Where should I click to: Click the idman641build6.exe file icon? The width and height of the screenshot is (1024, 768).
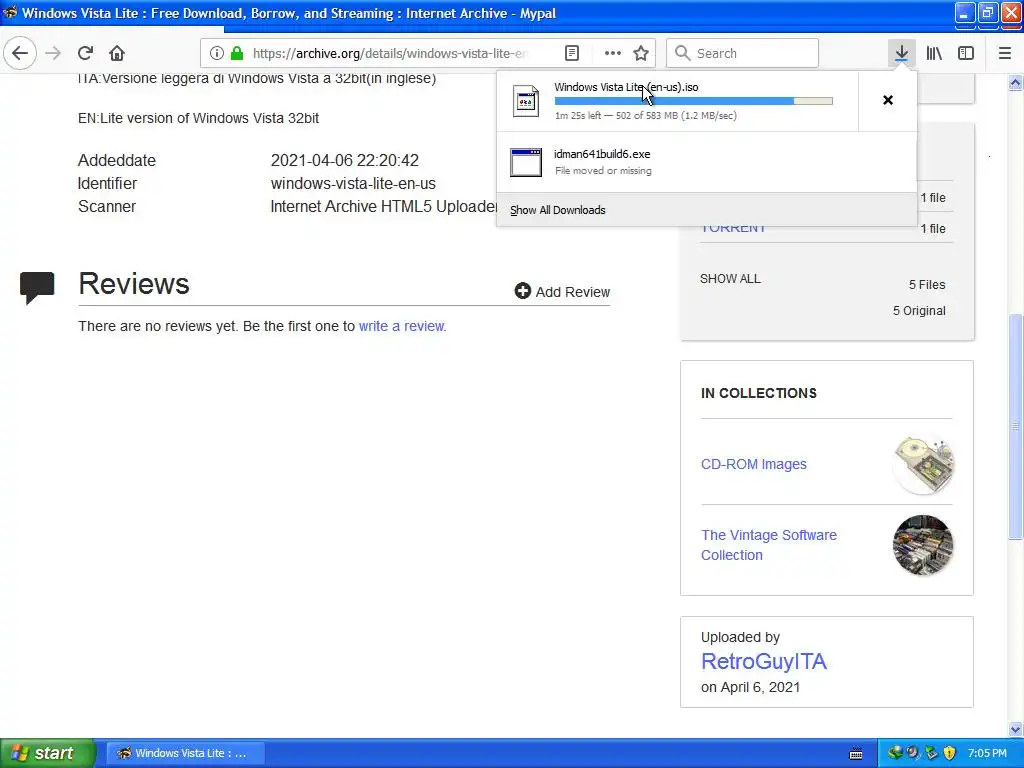tap(526, 163)
